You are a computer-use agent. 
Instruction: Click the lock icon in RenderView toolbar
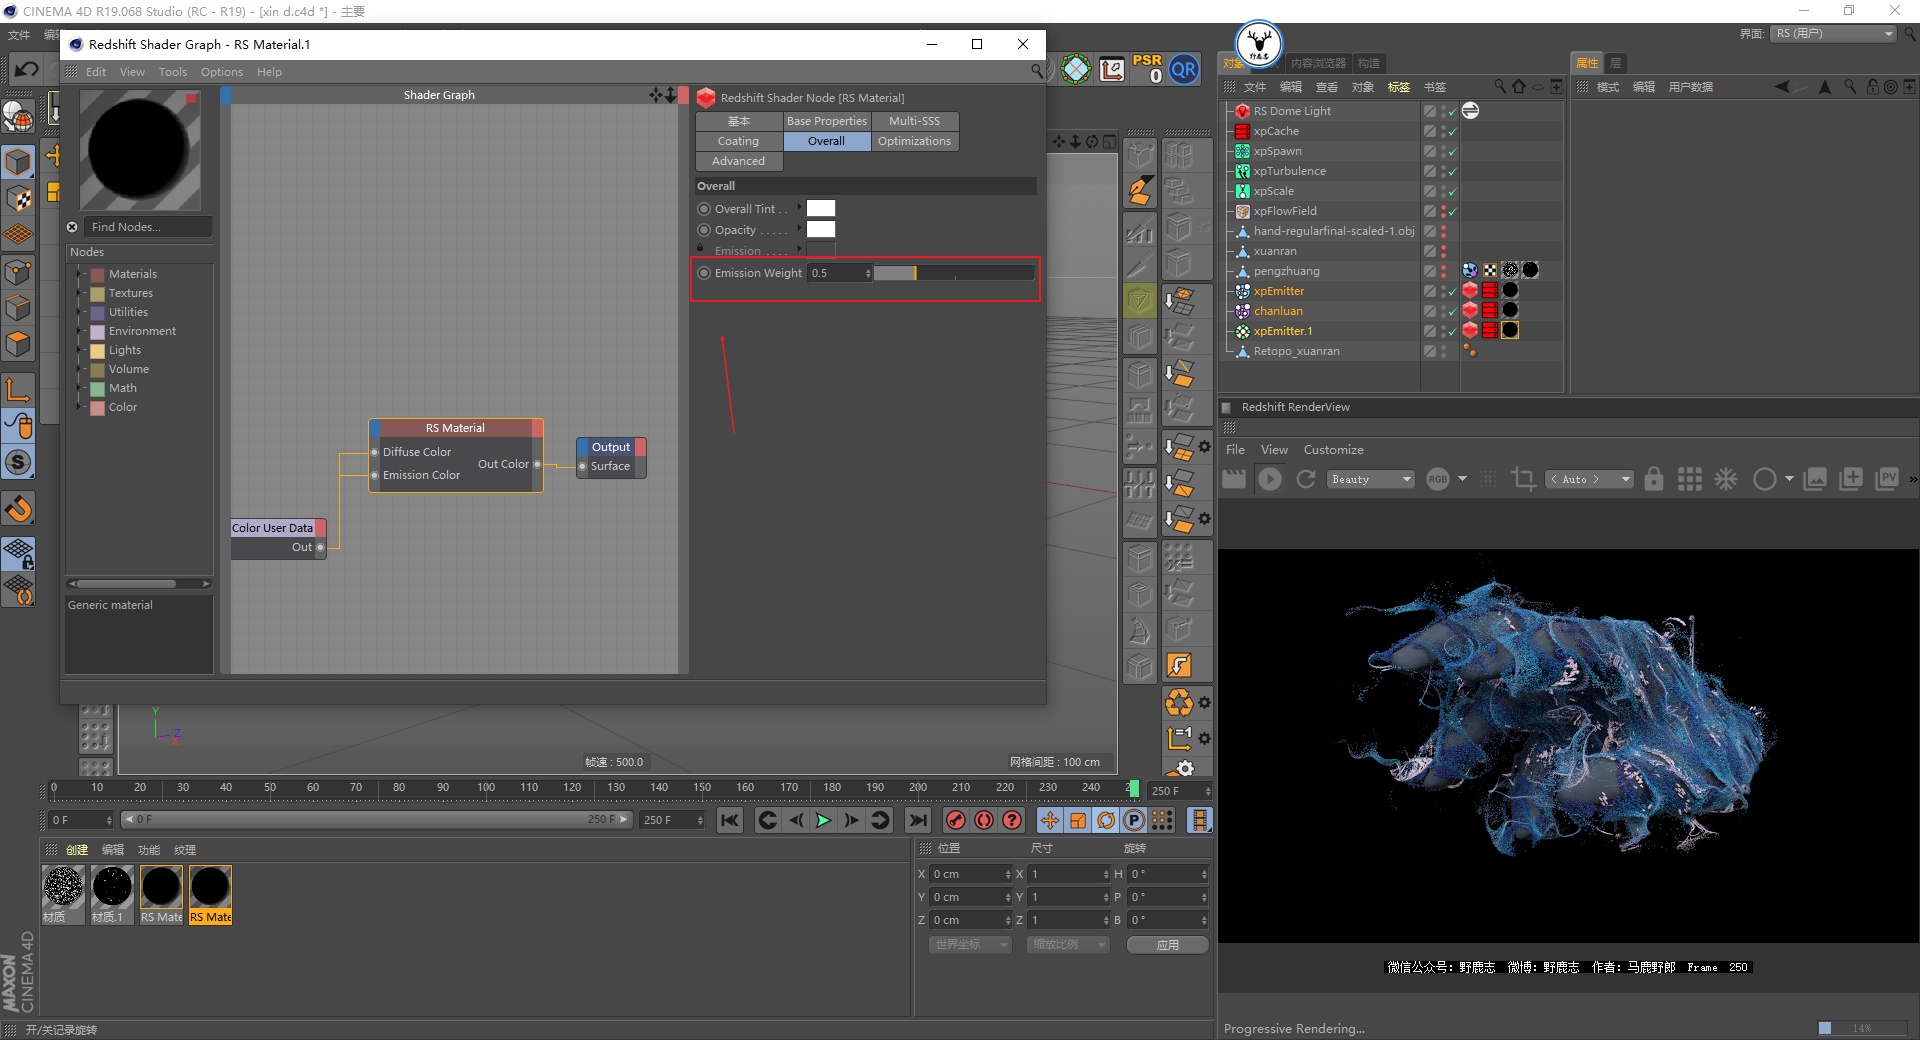tap(1654, 479)
